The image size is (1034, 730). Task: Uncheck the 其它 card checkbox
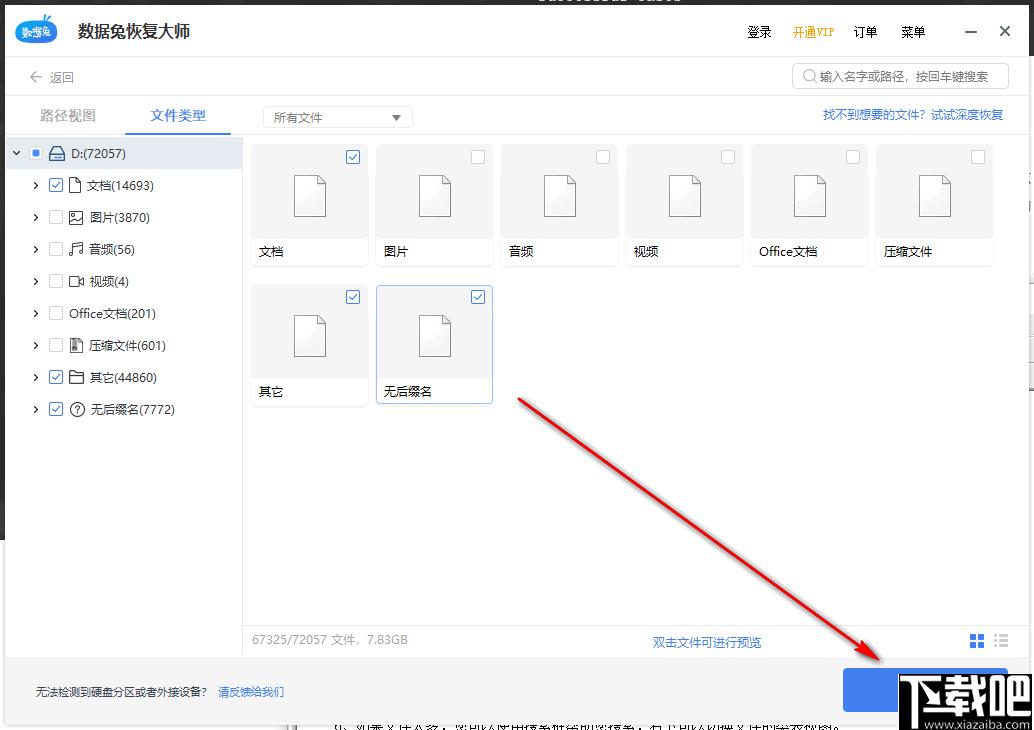tap(353, 297)
